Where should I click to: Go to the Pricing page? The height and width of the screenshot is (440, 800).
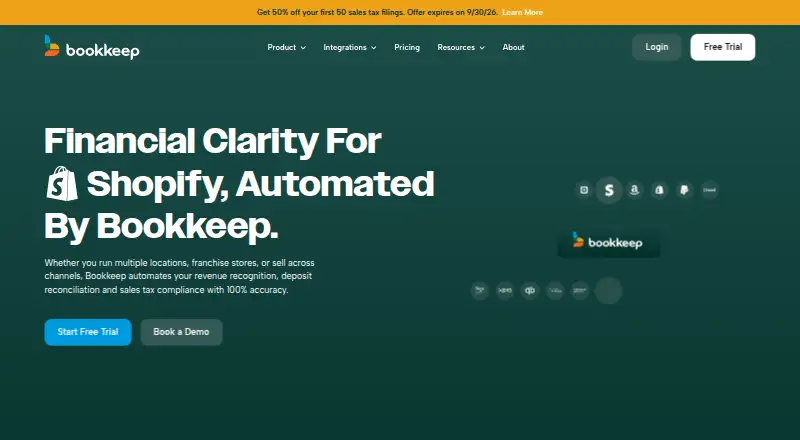pyautogui.click(x=407, y=47)
